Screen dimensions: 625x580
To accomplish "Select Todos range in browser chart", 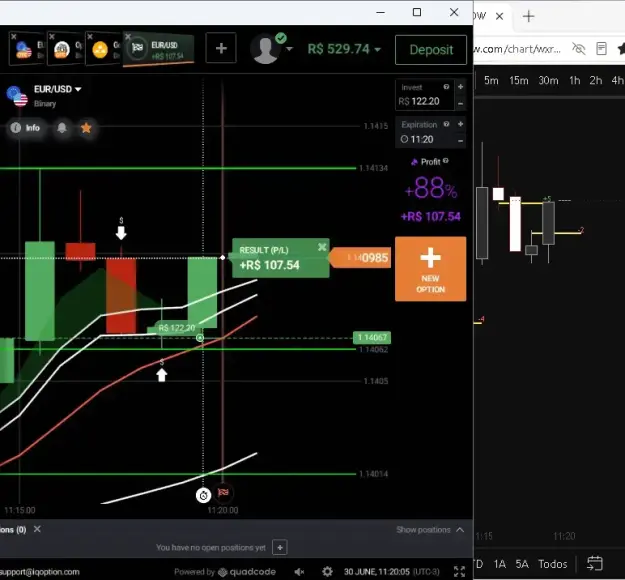I will coord(552,564).
